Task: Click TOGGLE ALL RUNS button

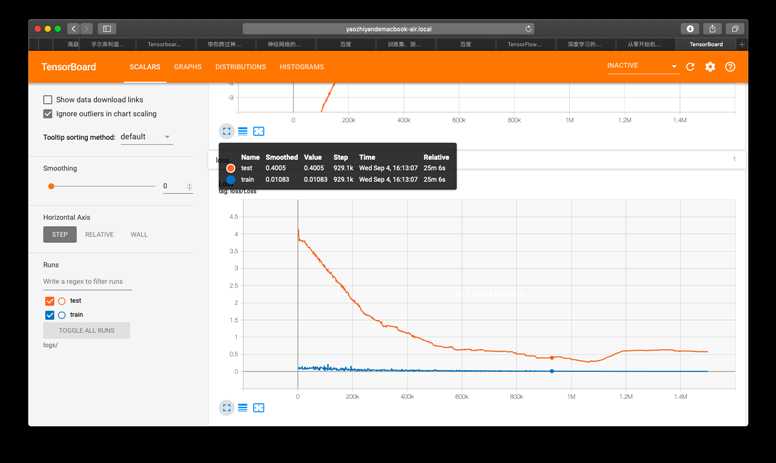Action: tap(87, 330)
